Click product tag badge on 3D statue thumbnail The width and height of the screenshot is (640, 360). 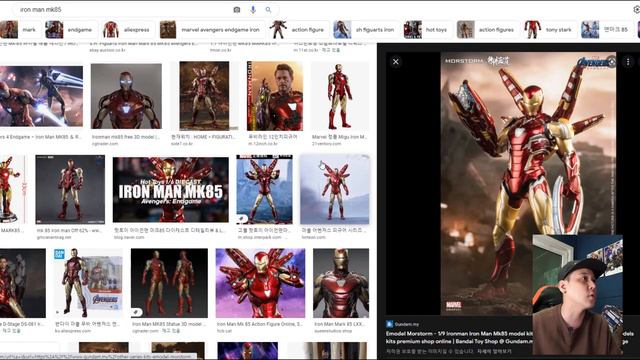136,312
